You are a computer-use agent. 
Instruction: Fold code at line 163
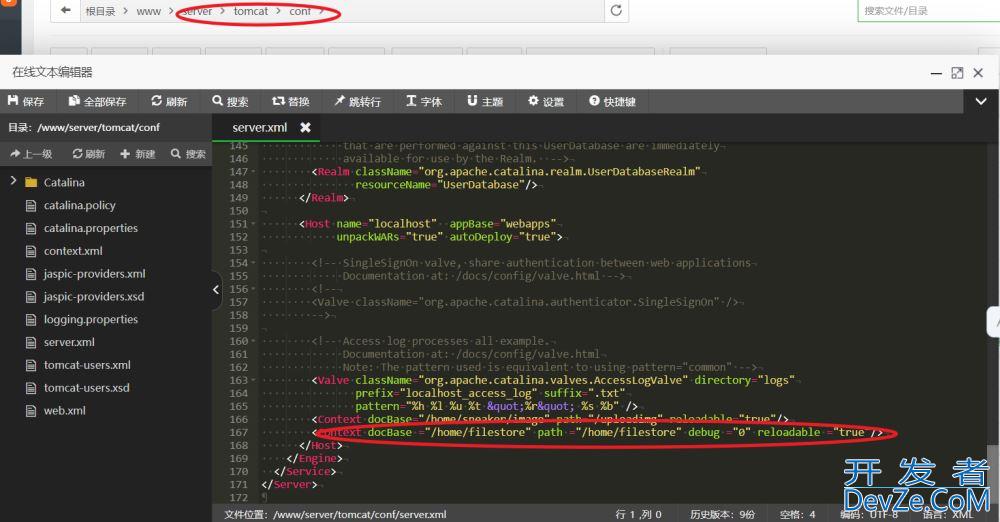click(x=253, y=380)
